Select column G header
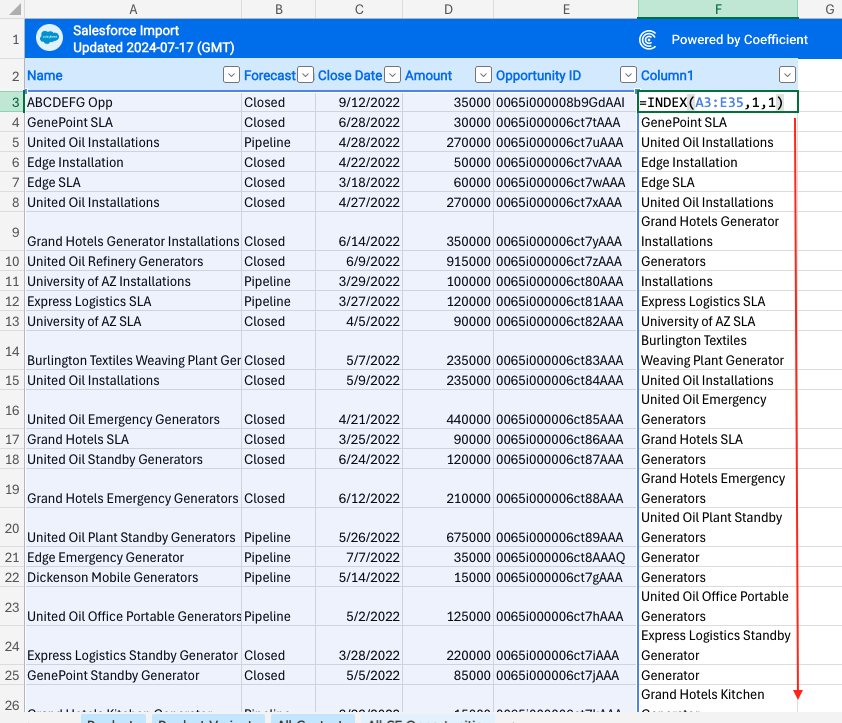This screenshot has width=842, height=723. coord(821,9)
